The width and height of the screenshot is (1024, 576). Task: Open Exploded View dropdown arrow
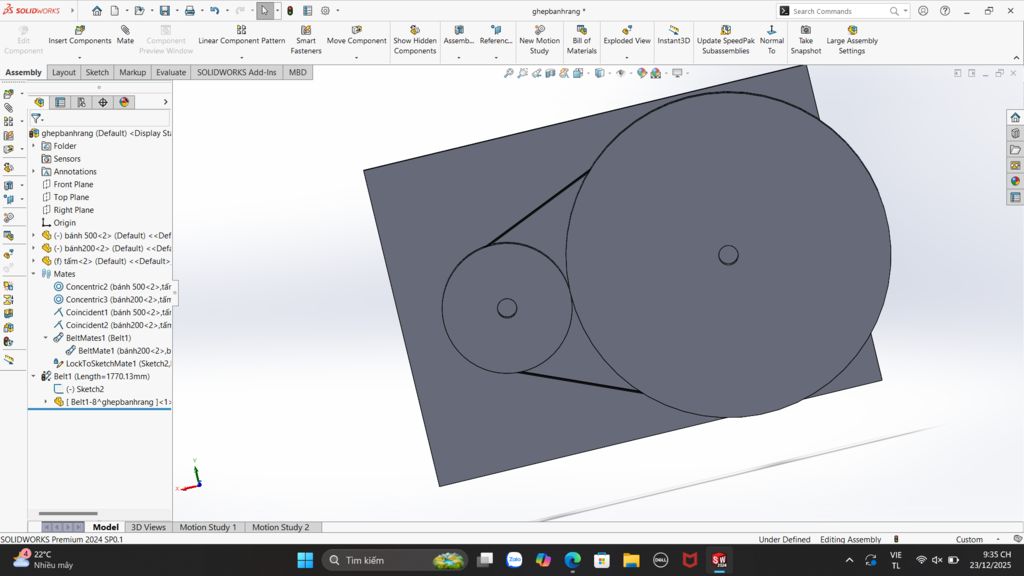pyautogui.click(x=627, y=57)
